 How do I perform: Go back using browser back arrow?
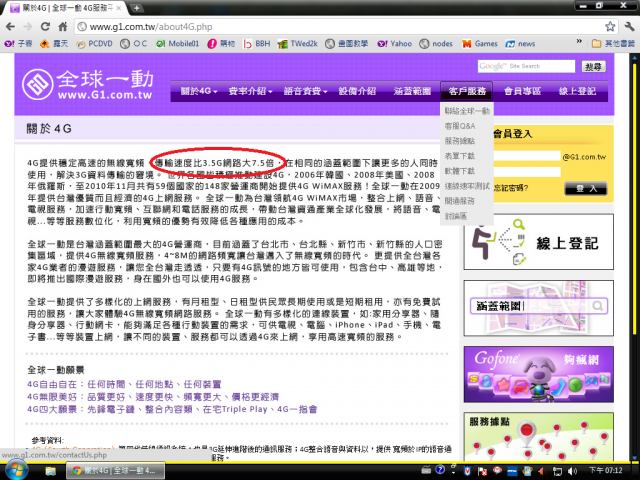[x=11, y=27]
